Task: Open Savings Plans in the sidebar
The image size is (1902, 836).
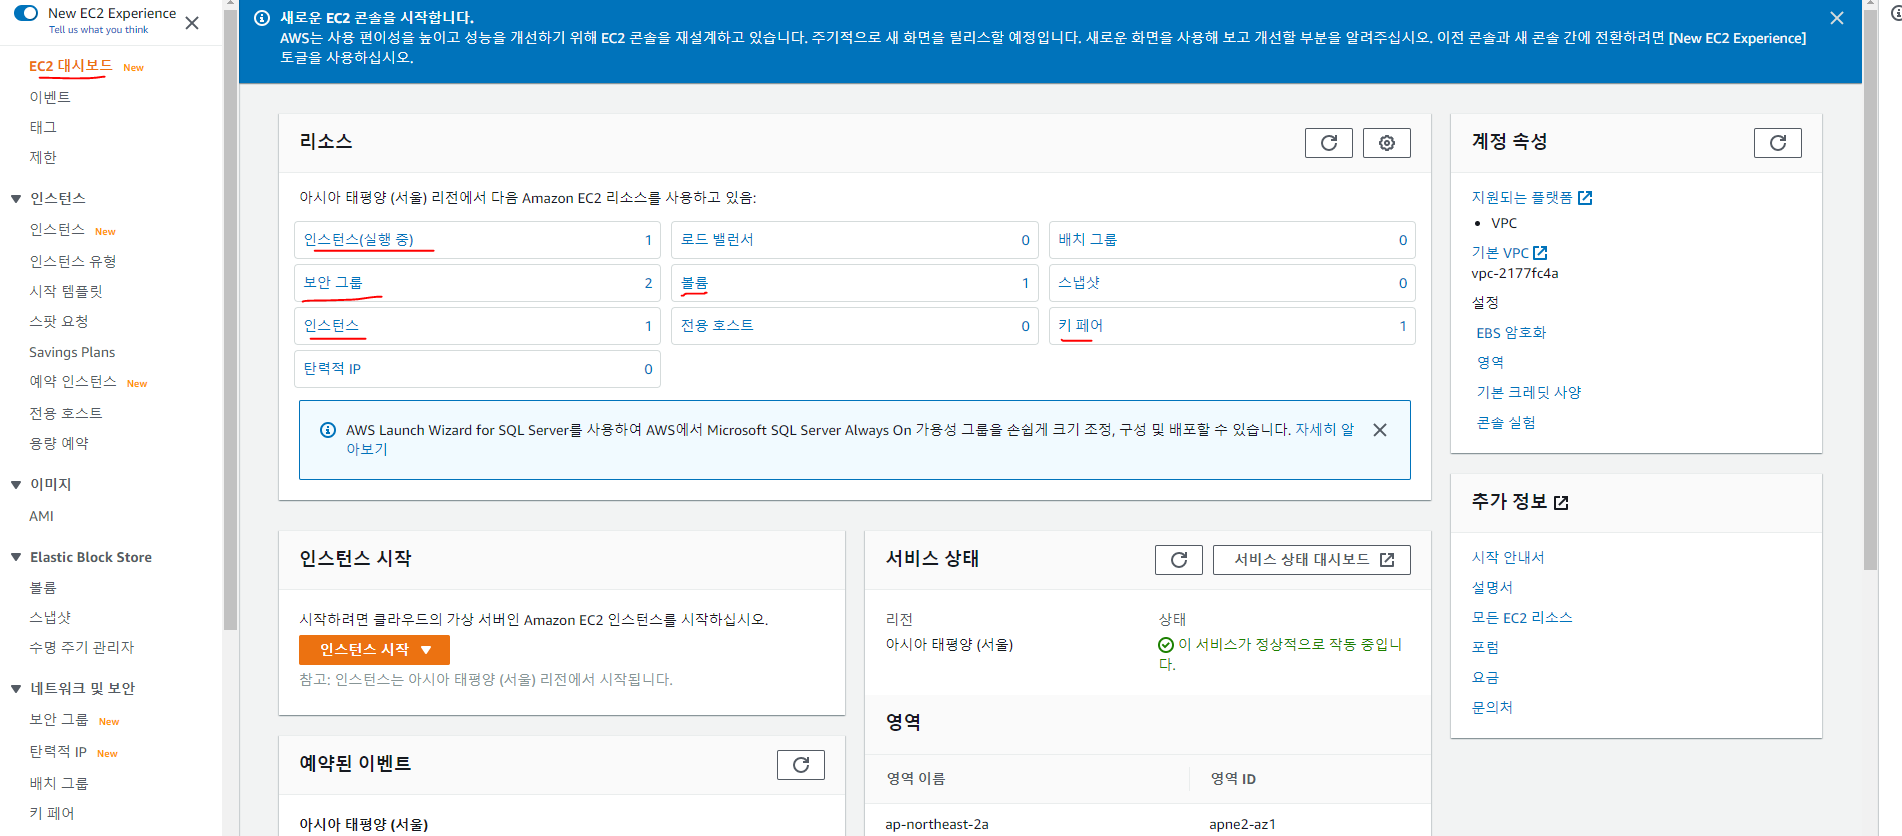Action: [72, 352]
